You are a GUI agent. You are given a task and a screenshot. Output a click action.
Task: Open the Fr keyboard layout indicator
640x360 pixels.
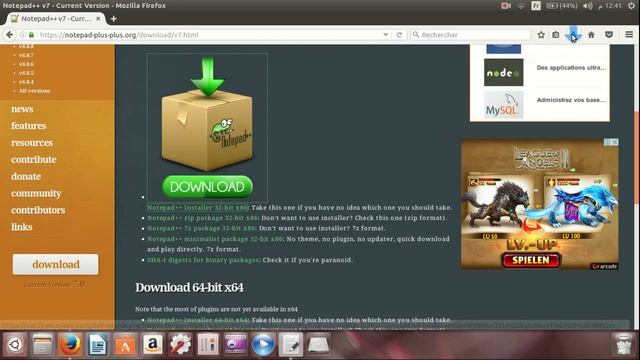coord(536,6)
